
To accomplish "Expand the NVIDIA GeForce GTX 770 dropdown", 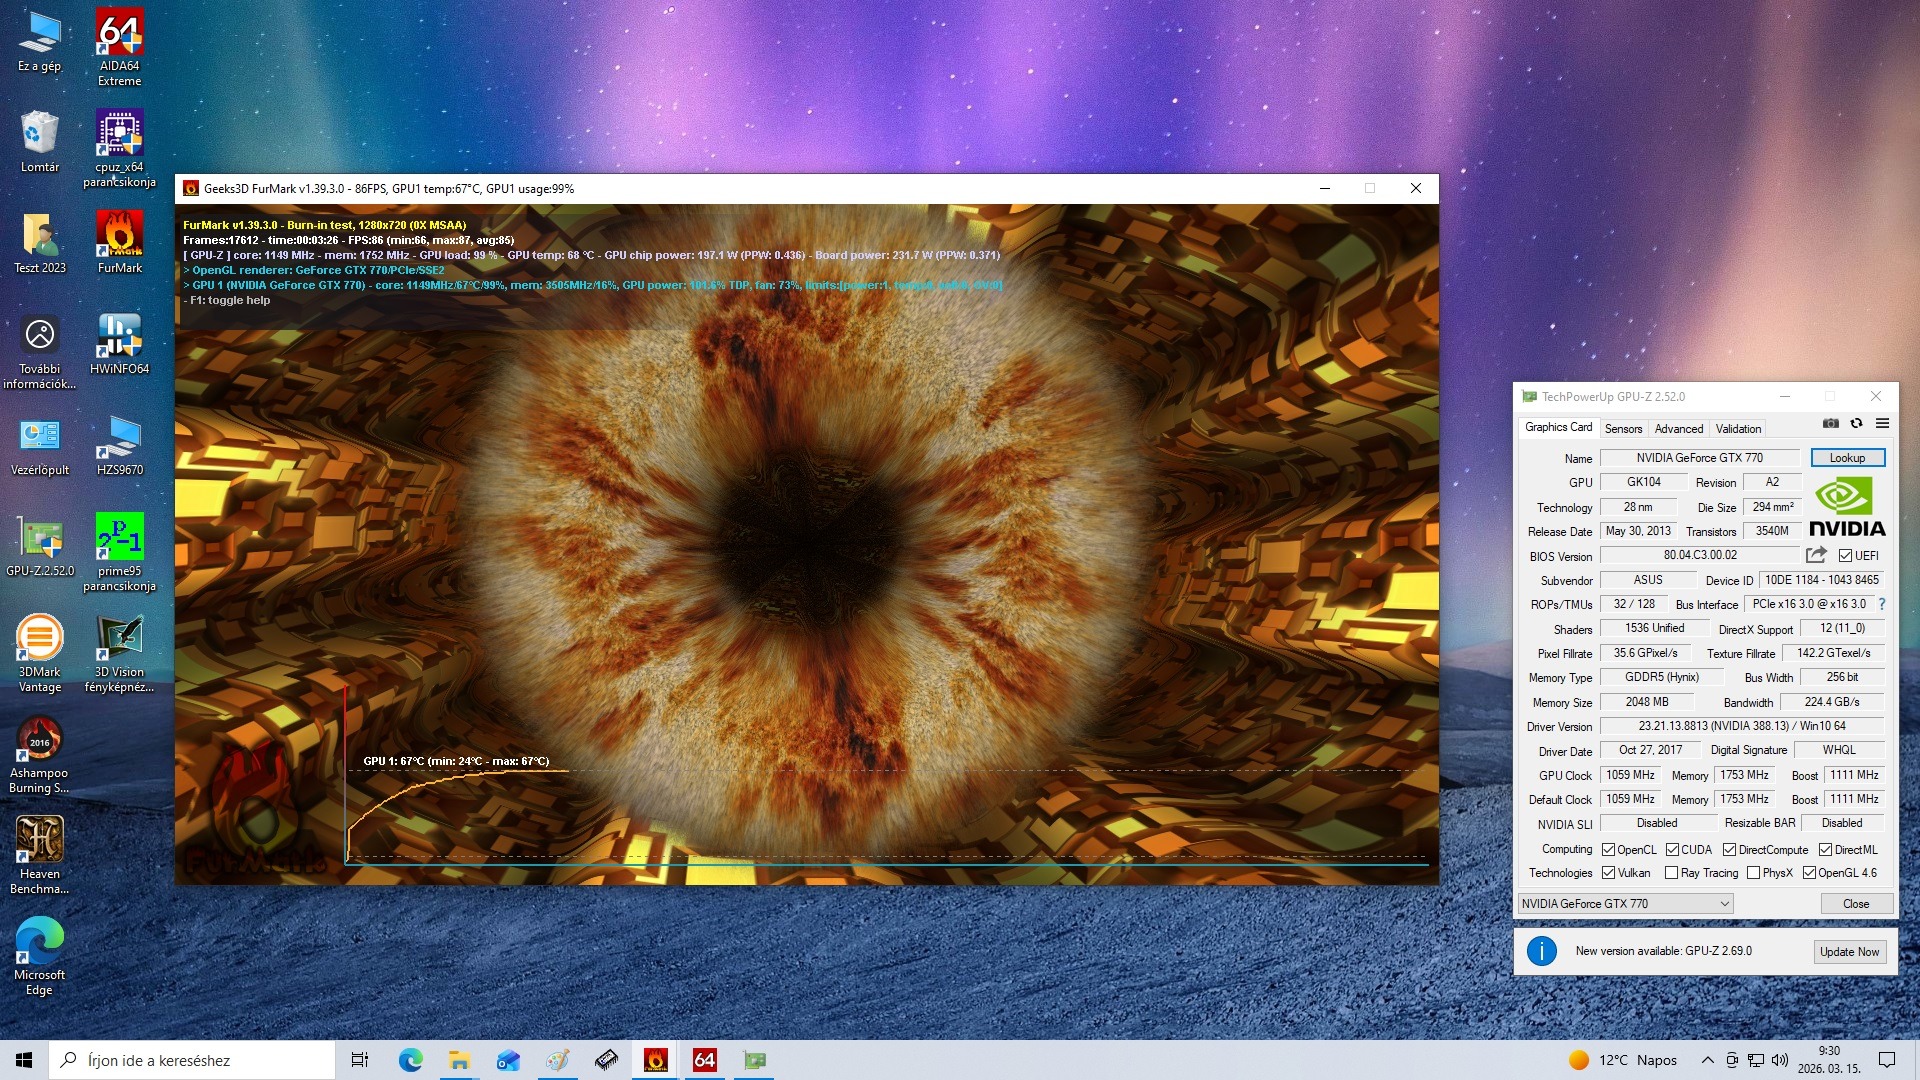I will tap(1724, 904).
